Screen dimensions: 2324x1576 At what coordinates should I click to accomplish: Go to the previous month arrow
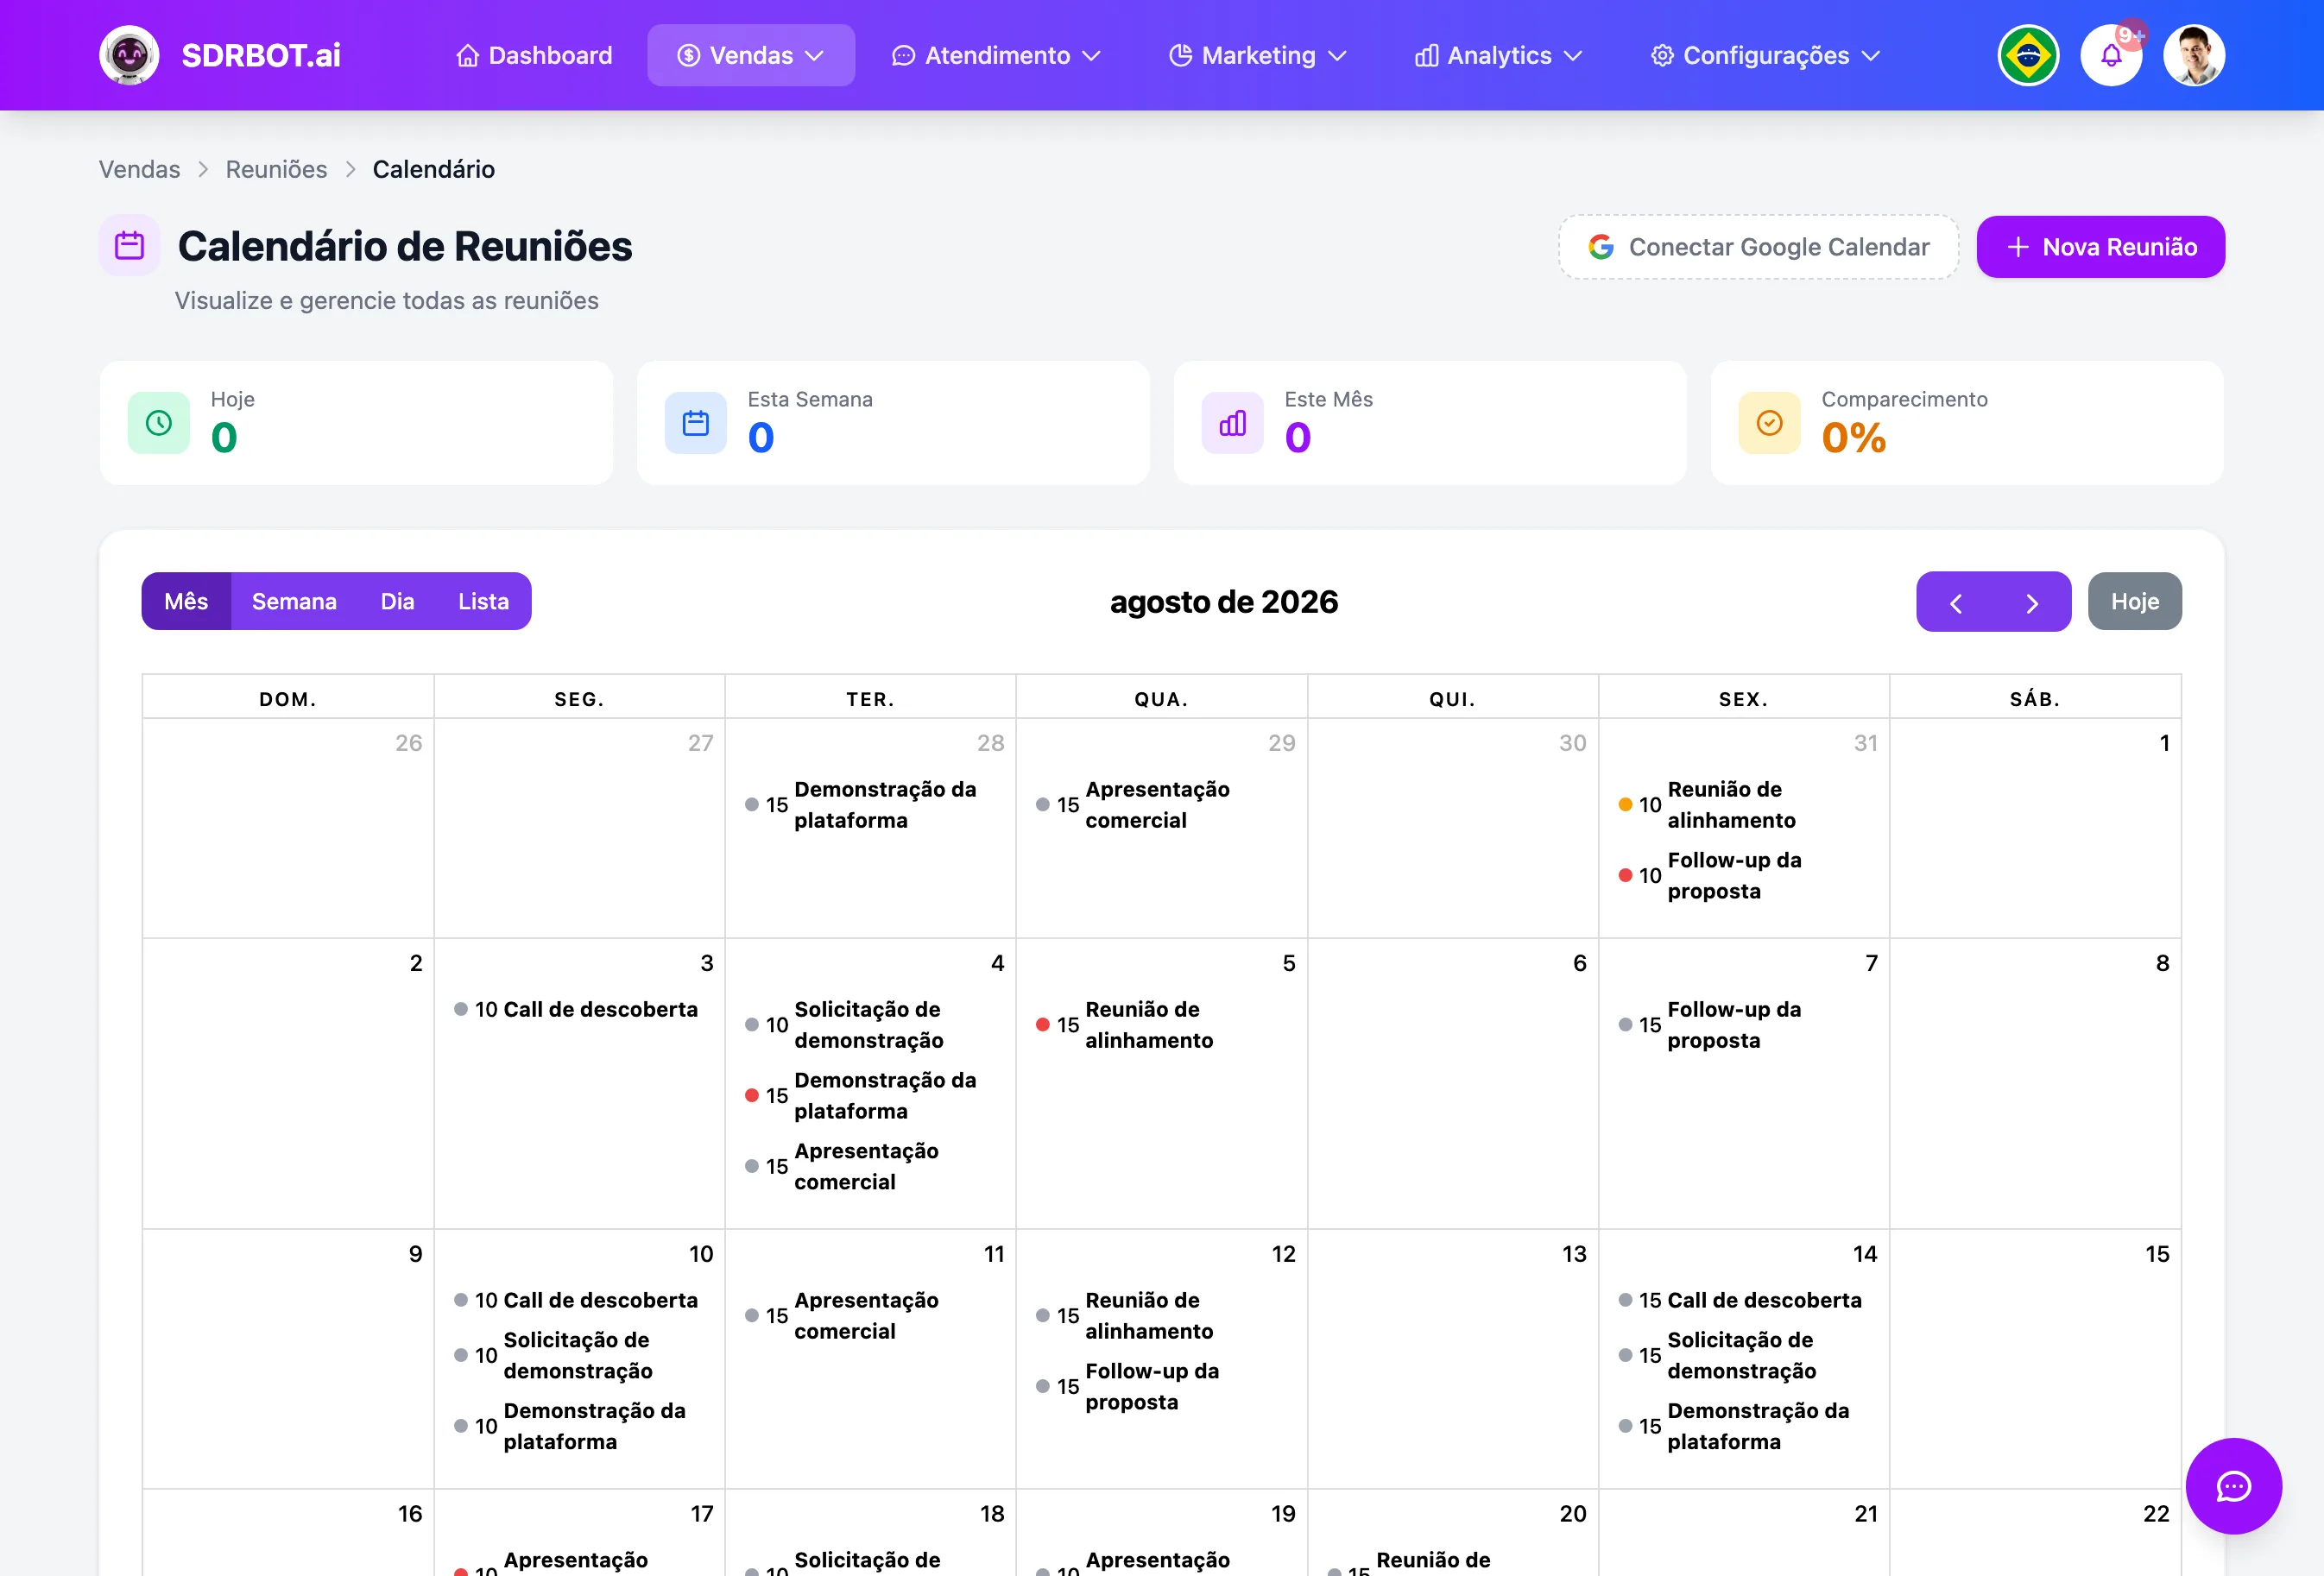[1955, 602]
